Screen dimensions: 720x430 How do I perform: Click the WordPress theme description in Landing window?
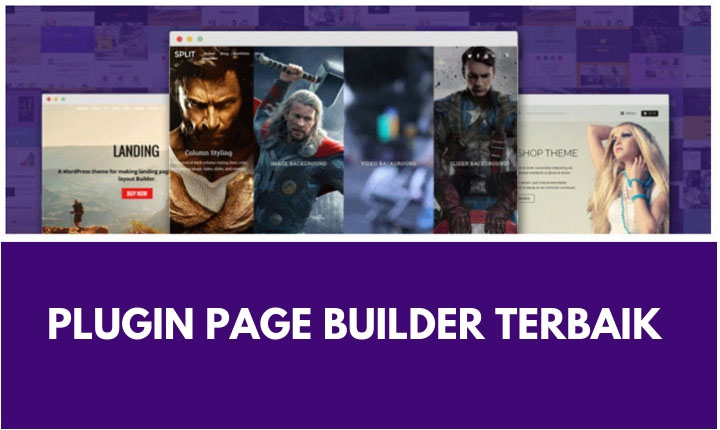(x=113, y=175)
